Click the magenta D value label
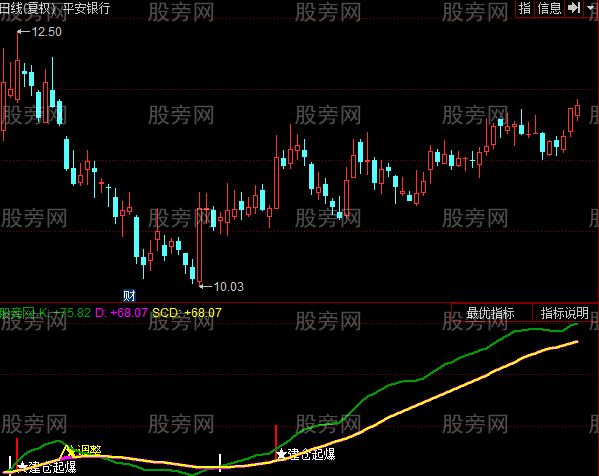 coord(121,313)
